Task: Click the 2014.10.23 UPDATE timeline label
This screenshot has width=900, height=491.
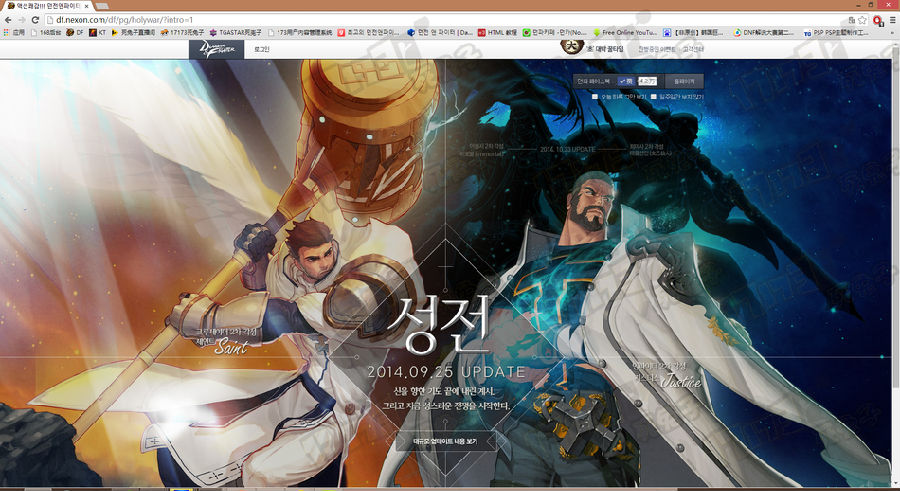Action: tap(567, 149)
